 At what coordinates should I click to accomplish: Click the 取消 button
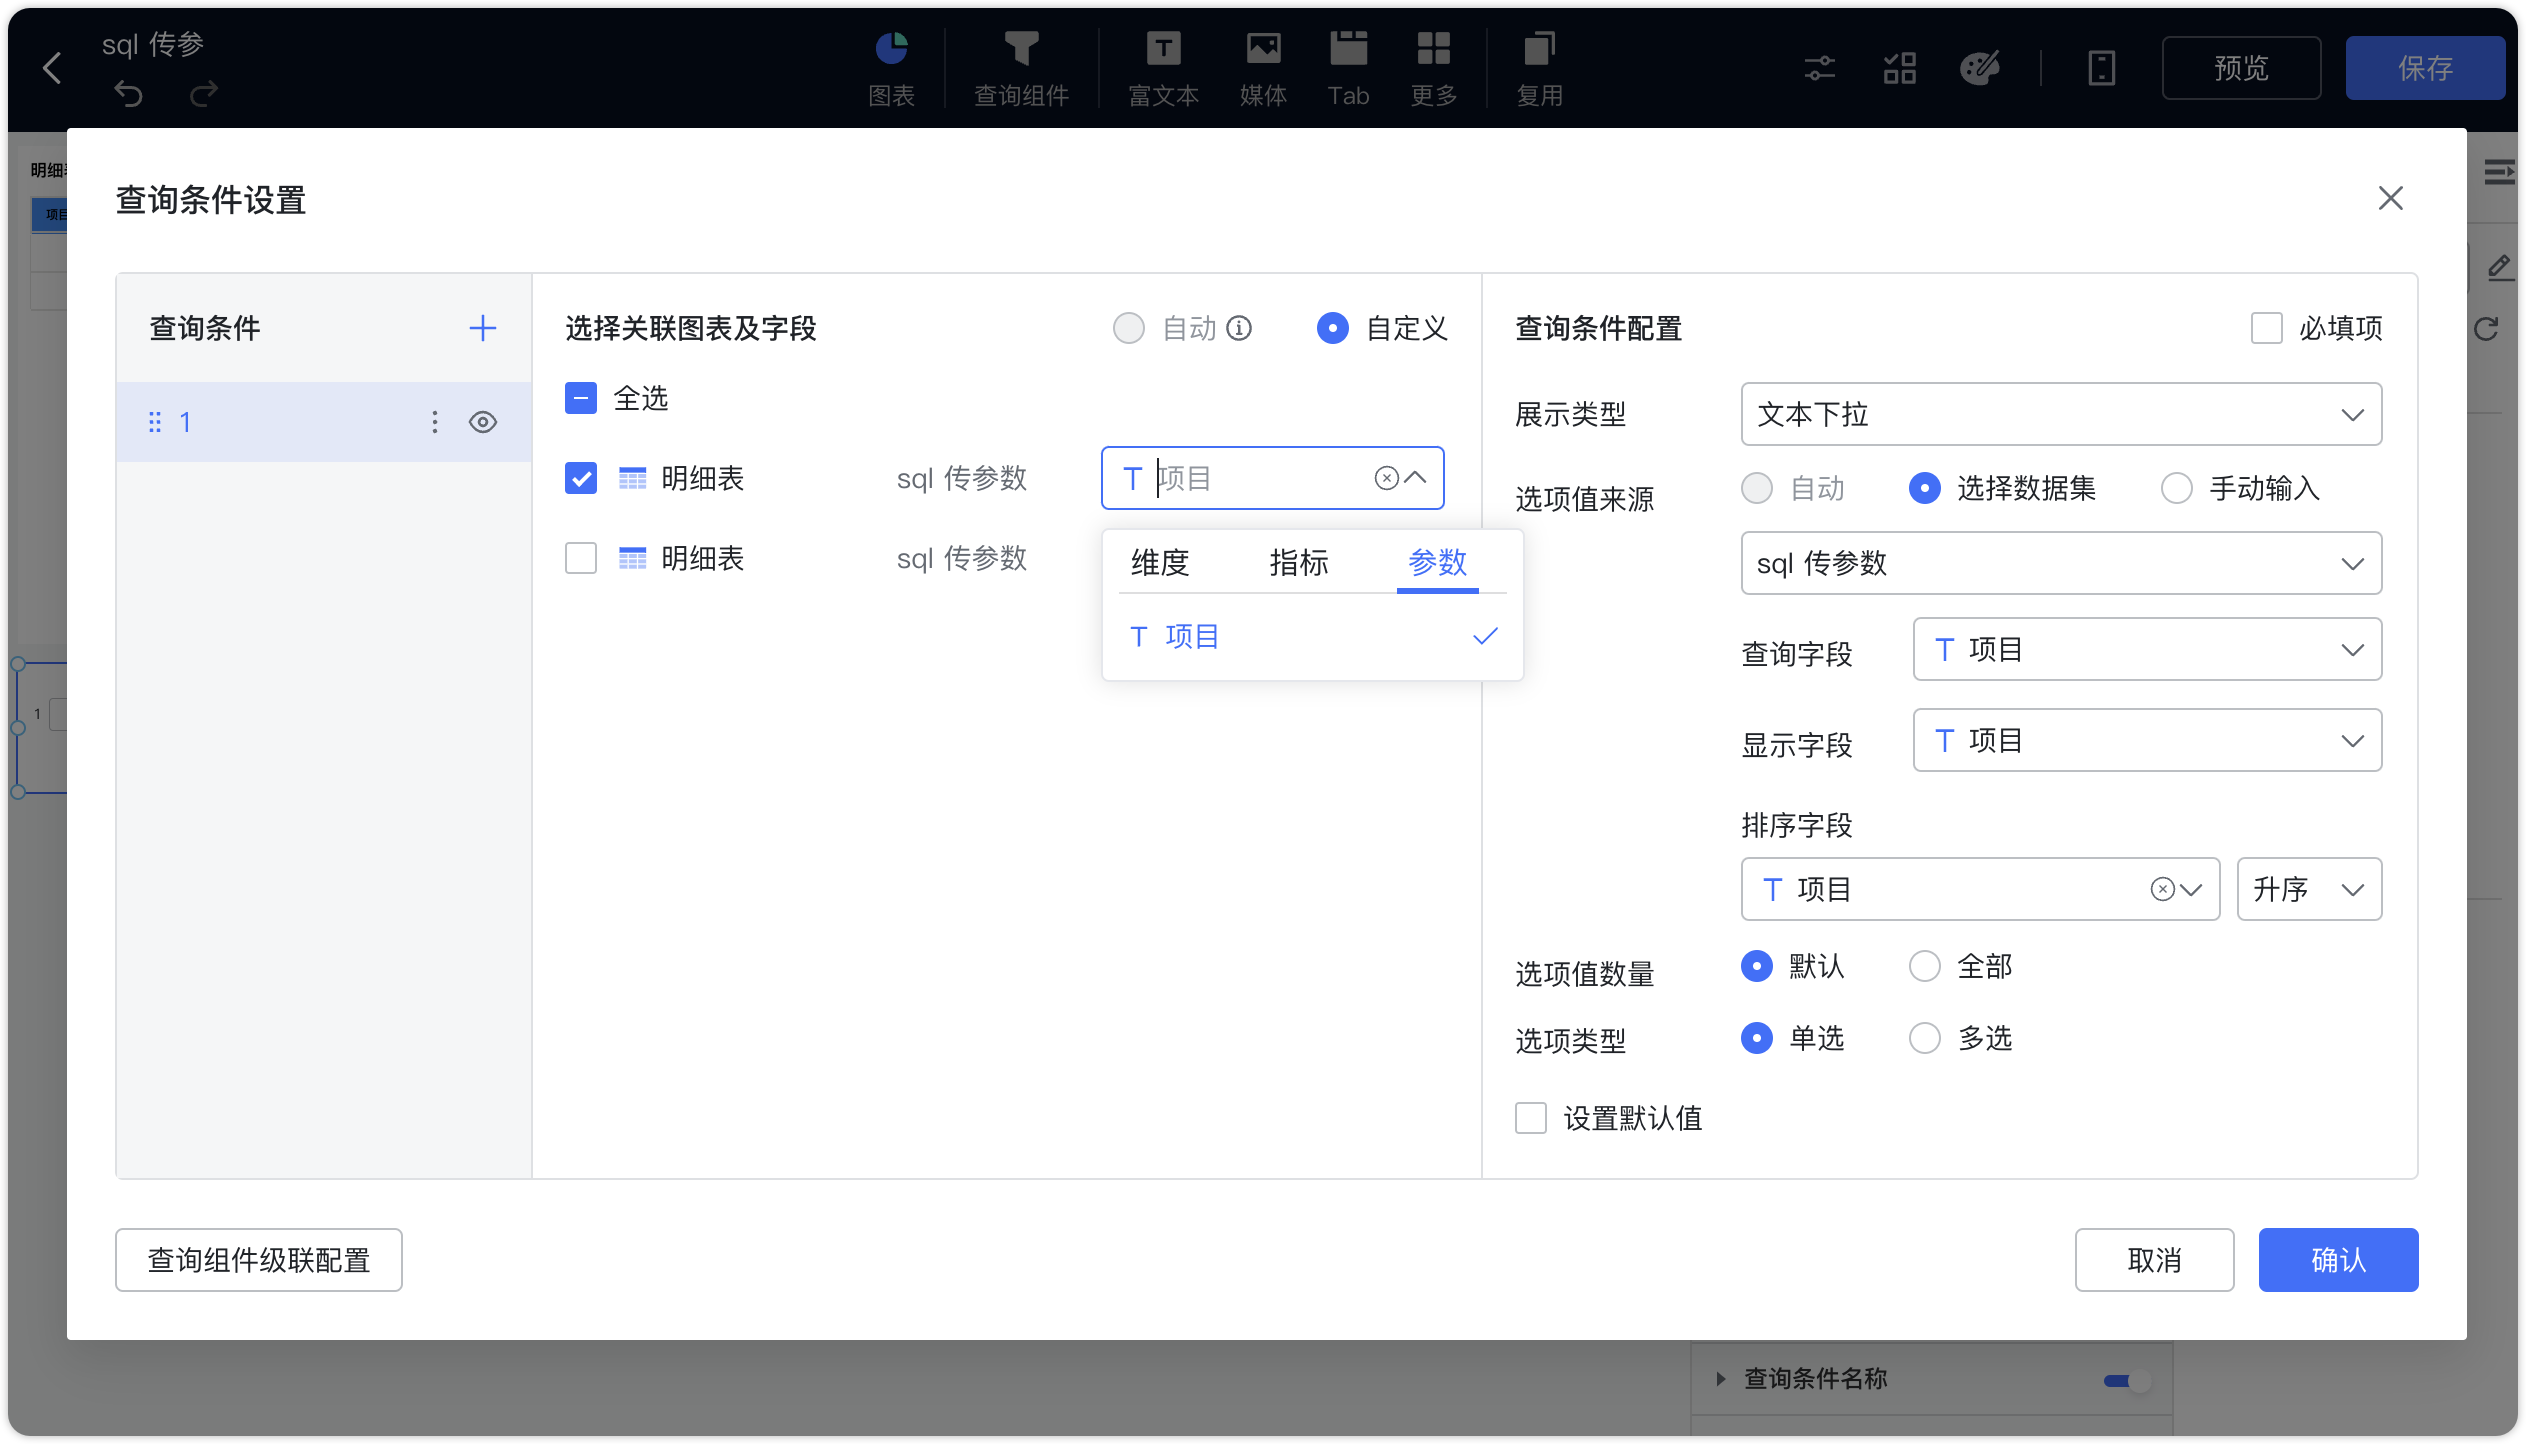click(2154, 1260)
